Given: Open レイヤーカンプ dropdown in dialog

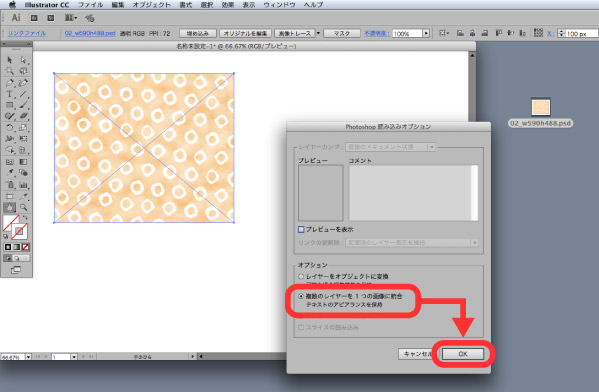Looking at the screenshot, I should (x=390, y=147).
